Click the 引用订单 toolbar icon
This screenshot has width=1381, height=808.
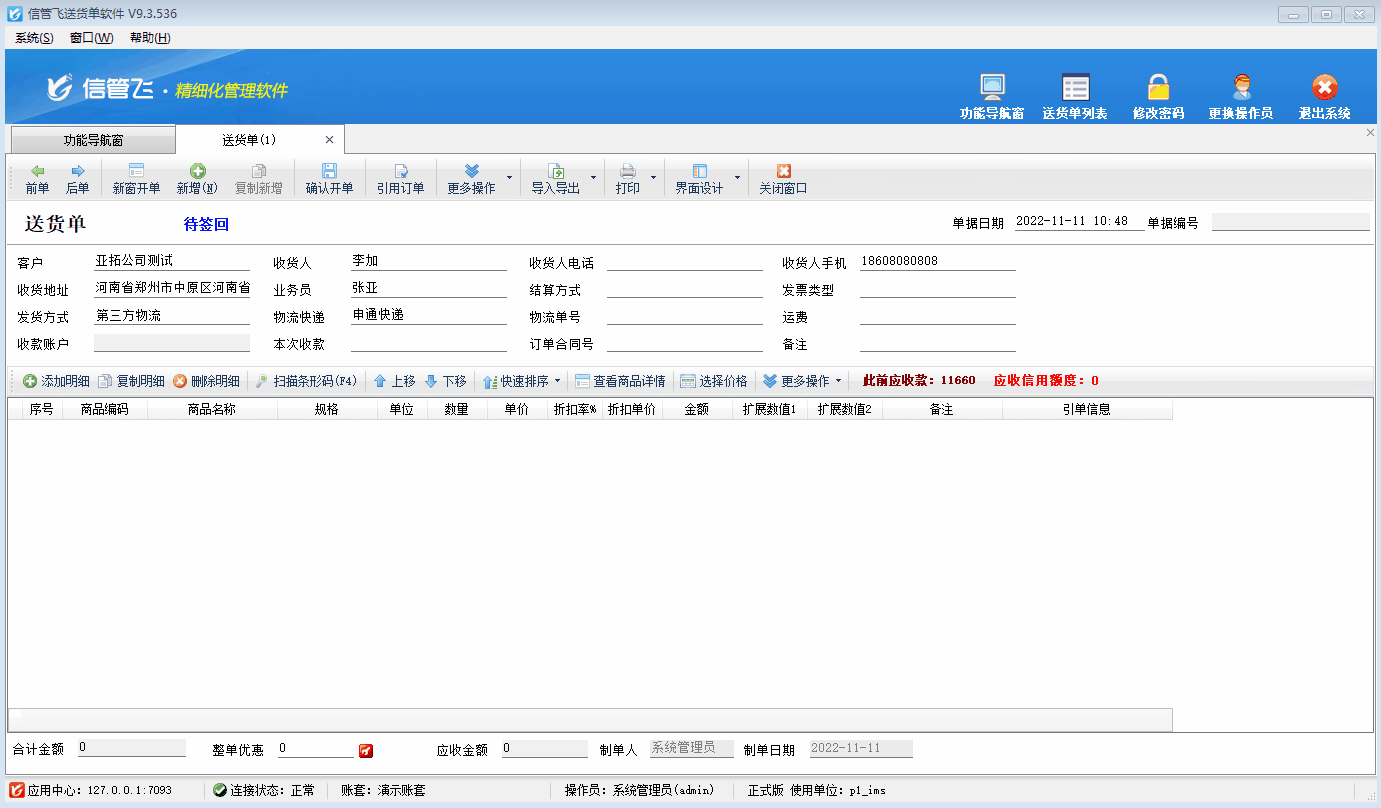400,179
